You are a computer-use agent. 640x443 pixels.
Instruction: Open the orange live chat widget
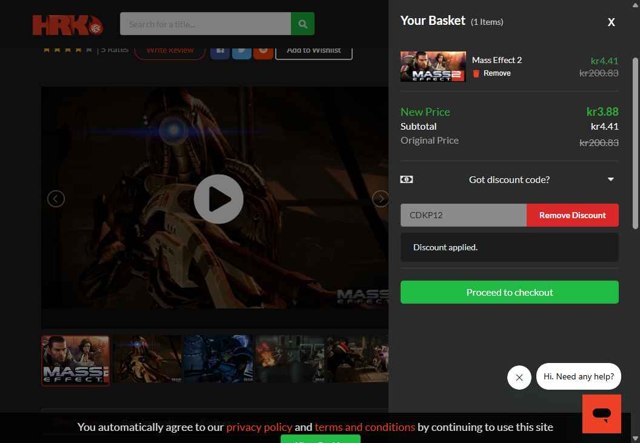pos(602,414)
